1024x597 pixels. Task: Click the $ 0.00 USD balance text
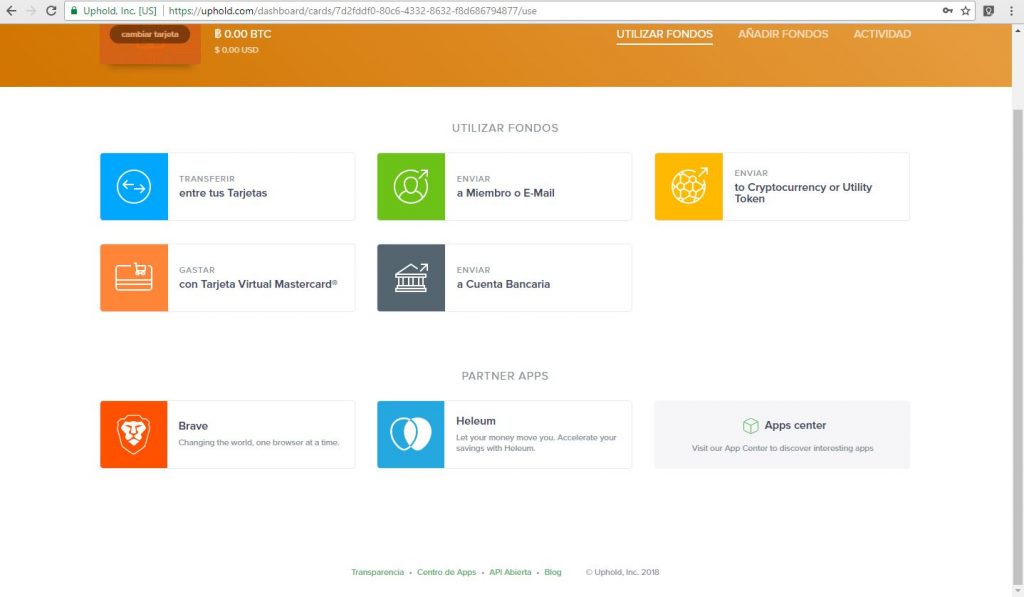tap(236, 50)
